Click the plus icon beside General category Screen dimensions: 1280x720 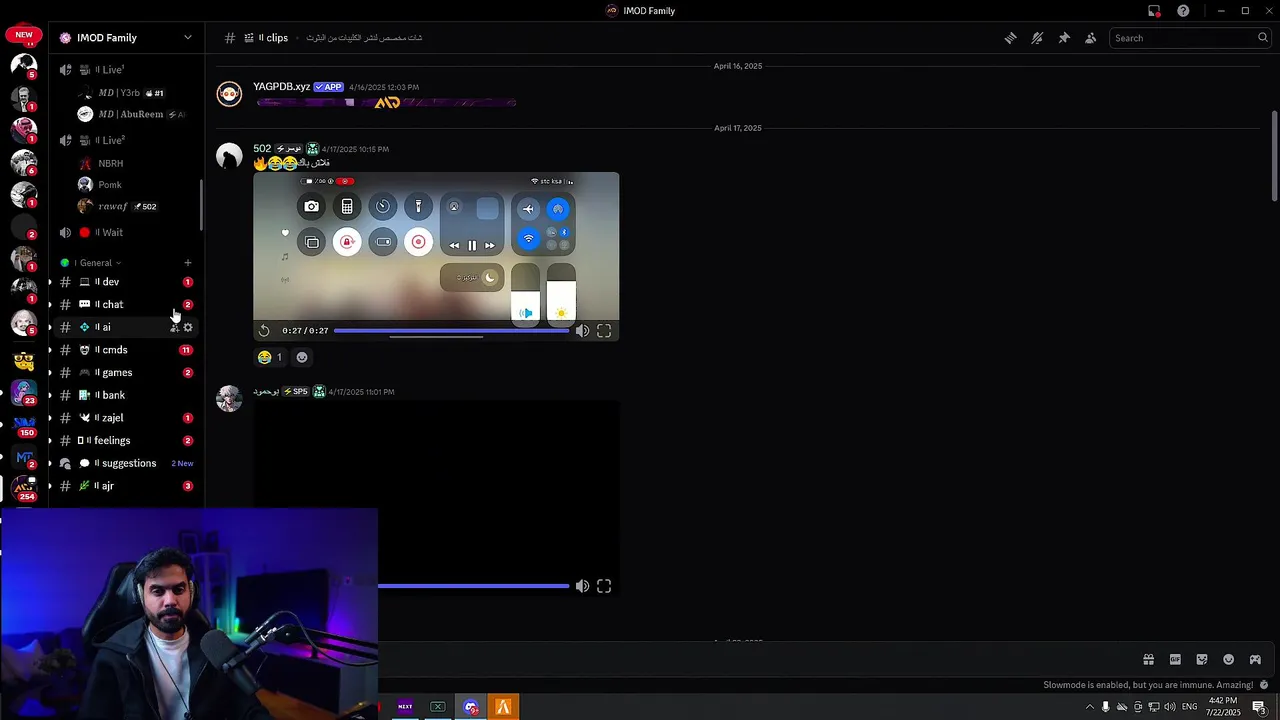187,263
